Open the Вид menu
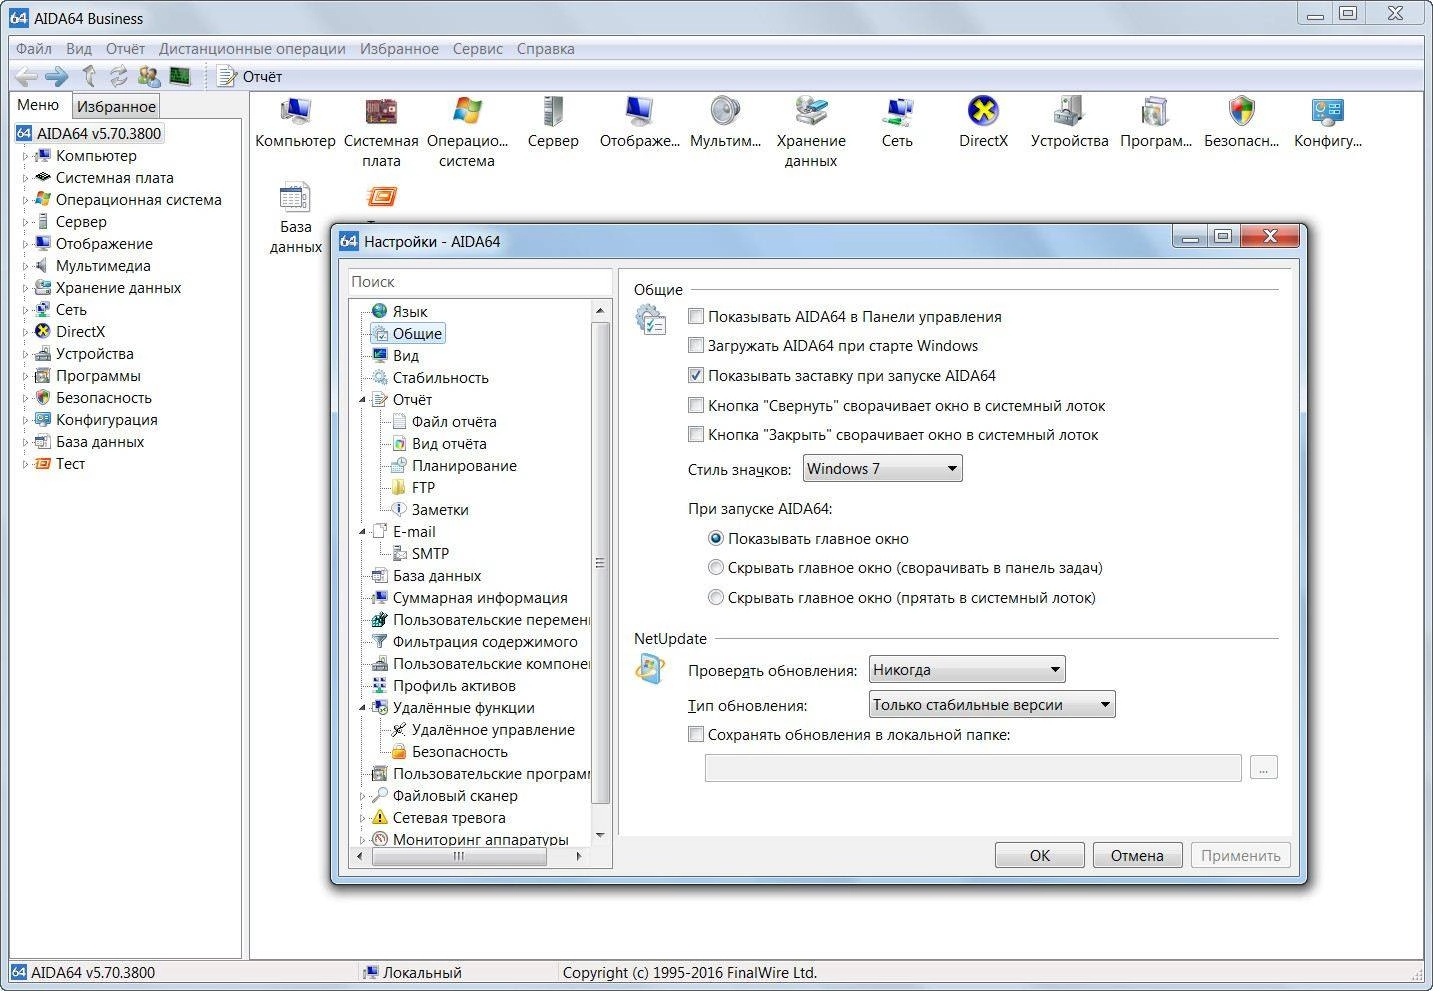Image resolution: width=1433 pixels, height=991 pixels. tap(79, 48)
